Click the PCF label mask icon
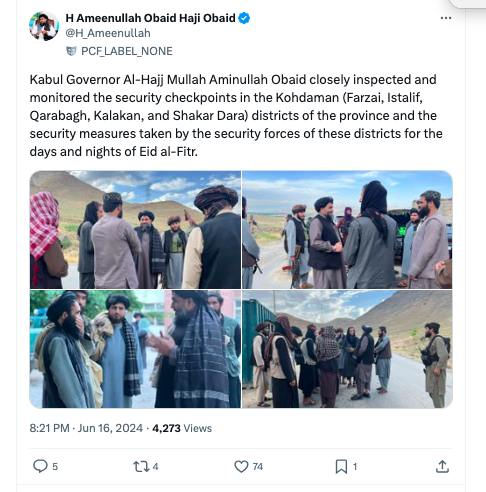This screenshot has width=486, height=492. pos(71,51)
